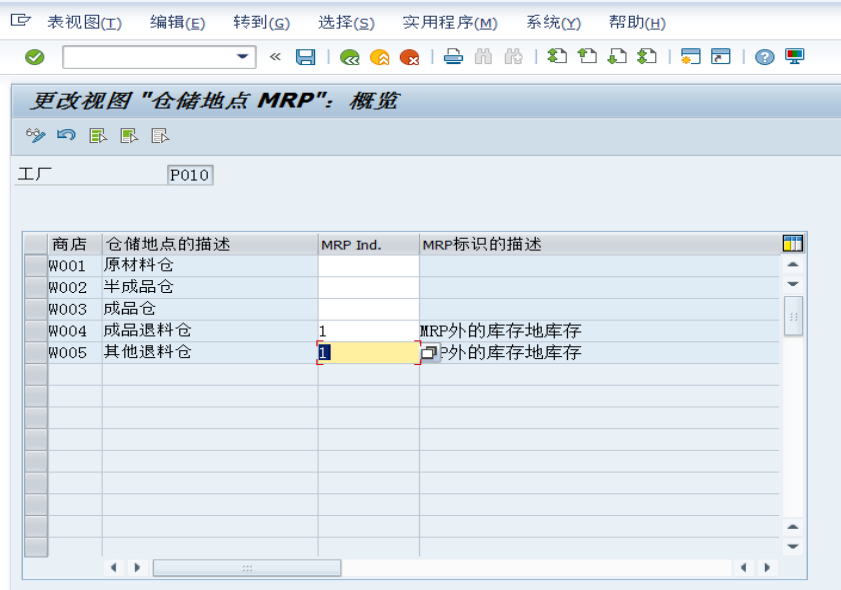Click the Select Block icon
This screenshot has height=590, width=841.
click(129, 136)
